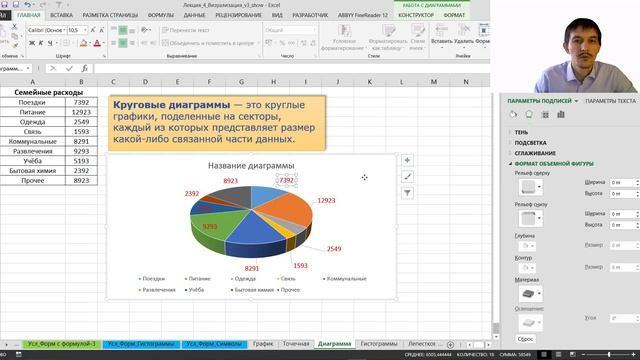Image resolution: width=640 pixels, height=360 pixels.
Task: Select chart title Название диаграммы
Action: point(251,166)
